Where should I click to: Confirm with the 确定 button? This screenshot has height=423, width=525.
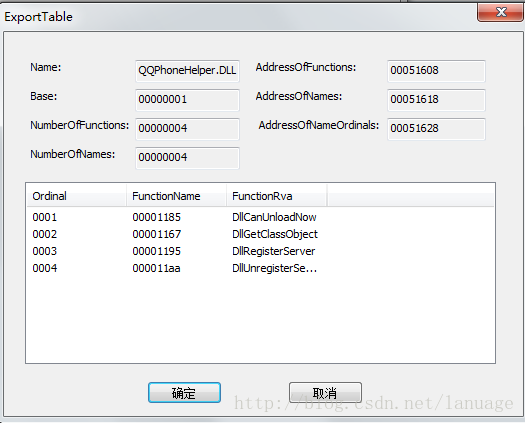(x=184, y=393)
